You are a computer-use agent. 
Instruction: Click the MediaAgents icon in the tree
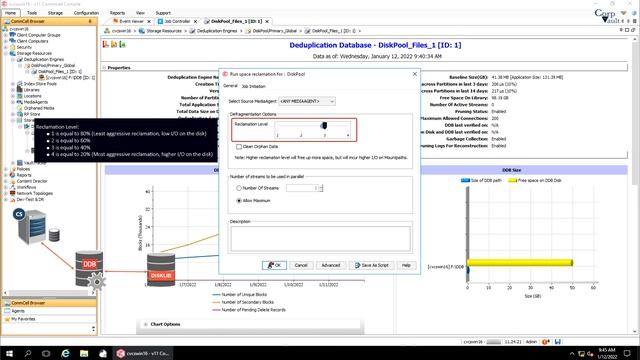coord(20,102)
